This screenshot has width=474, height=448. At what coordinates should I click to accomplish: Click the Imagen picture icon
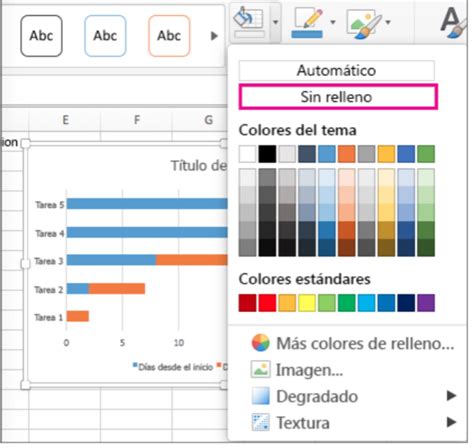tap(260, 369)
